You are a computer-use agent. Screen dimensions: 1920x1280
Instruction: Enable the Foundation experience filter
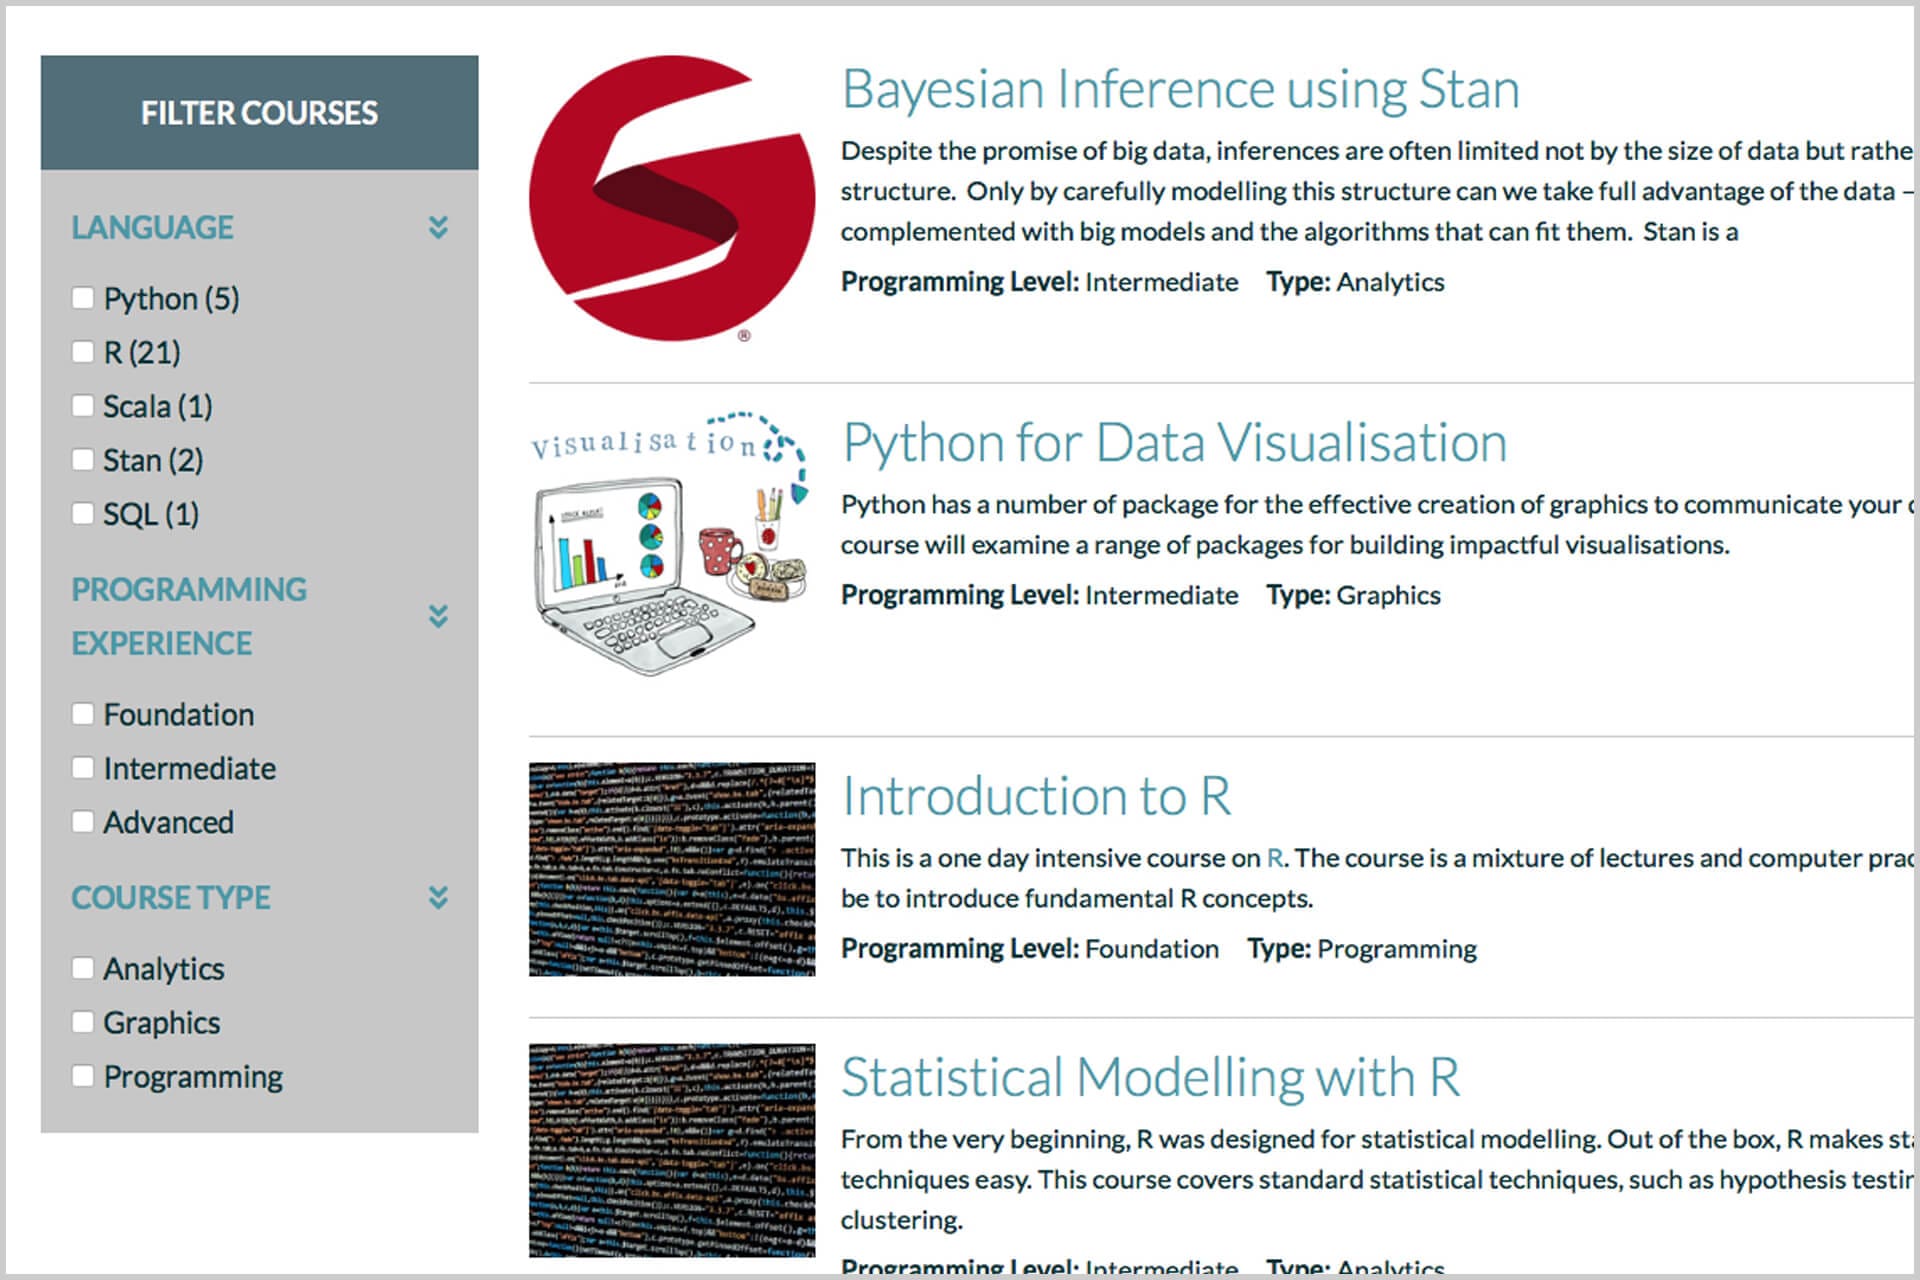point(83,713)
